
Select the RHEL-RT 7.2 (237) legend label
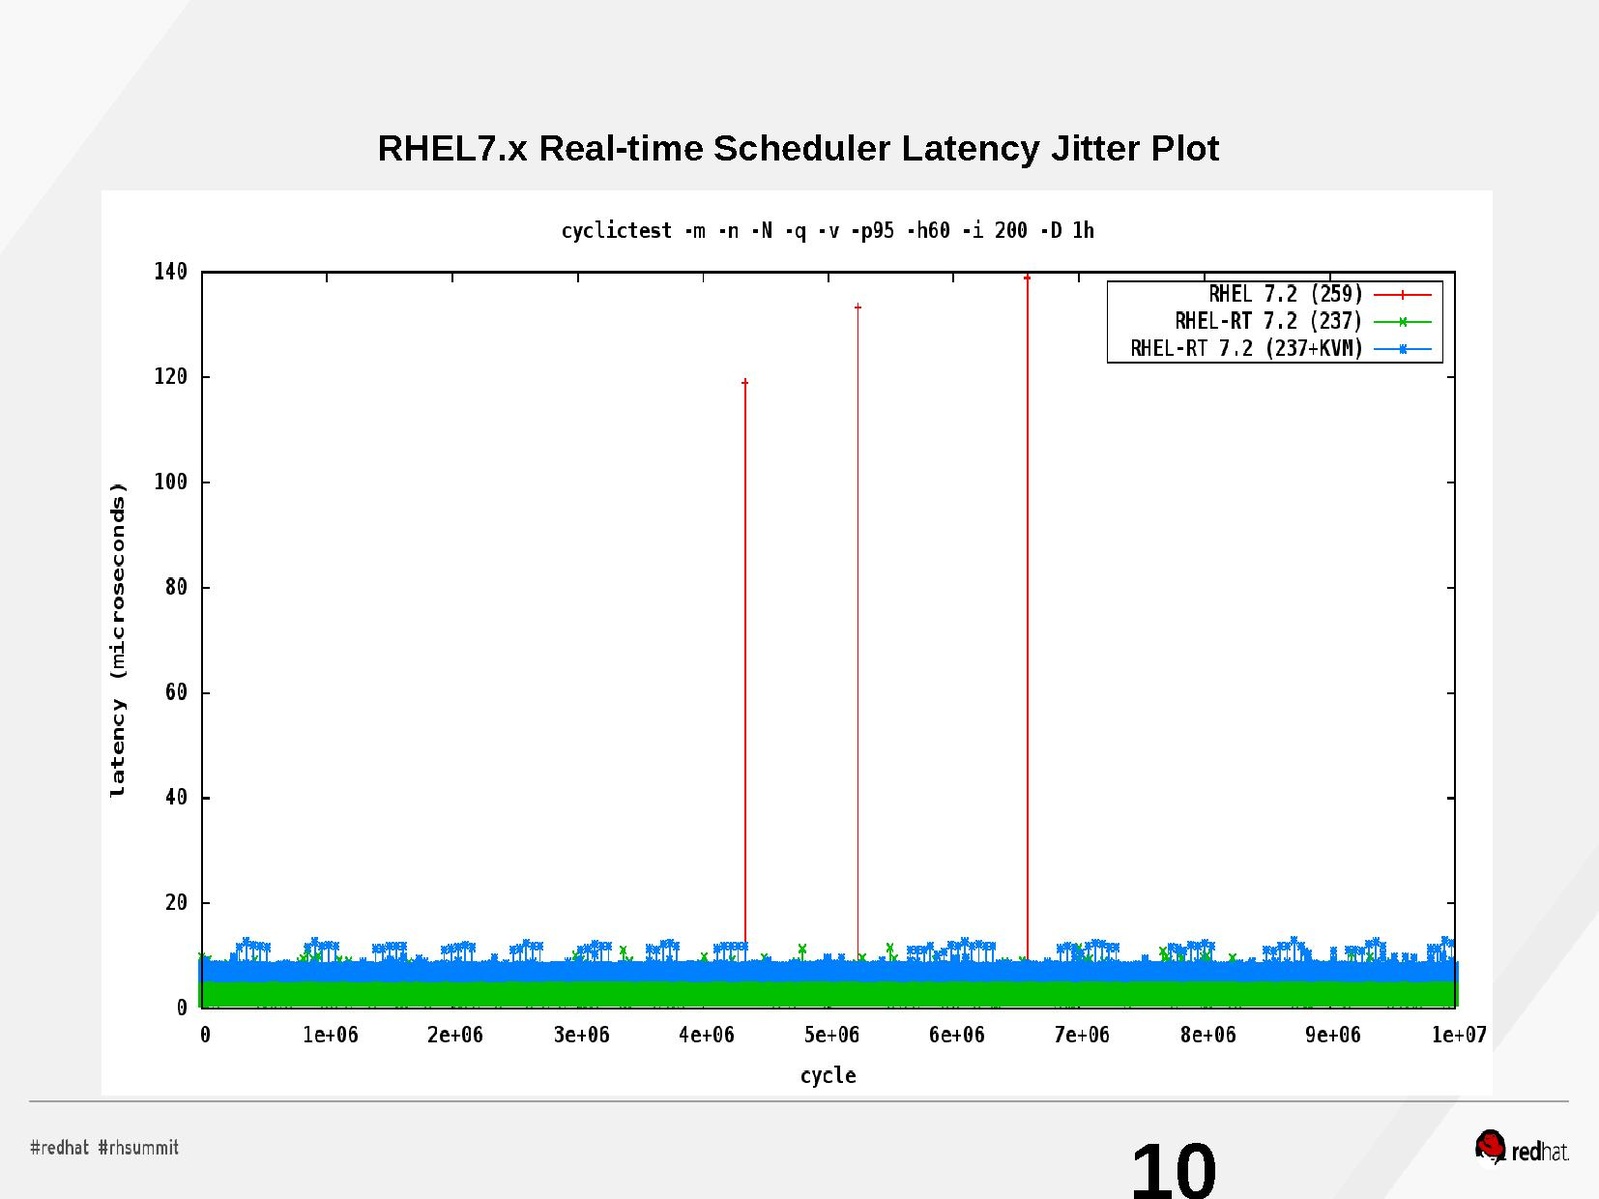(1268, 321)
